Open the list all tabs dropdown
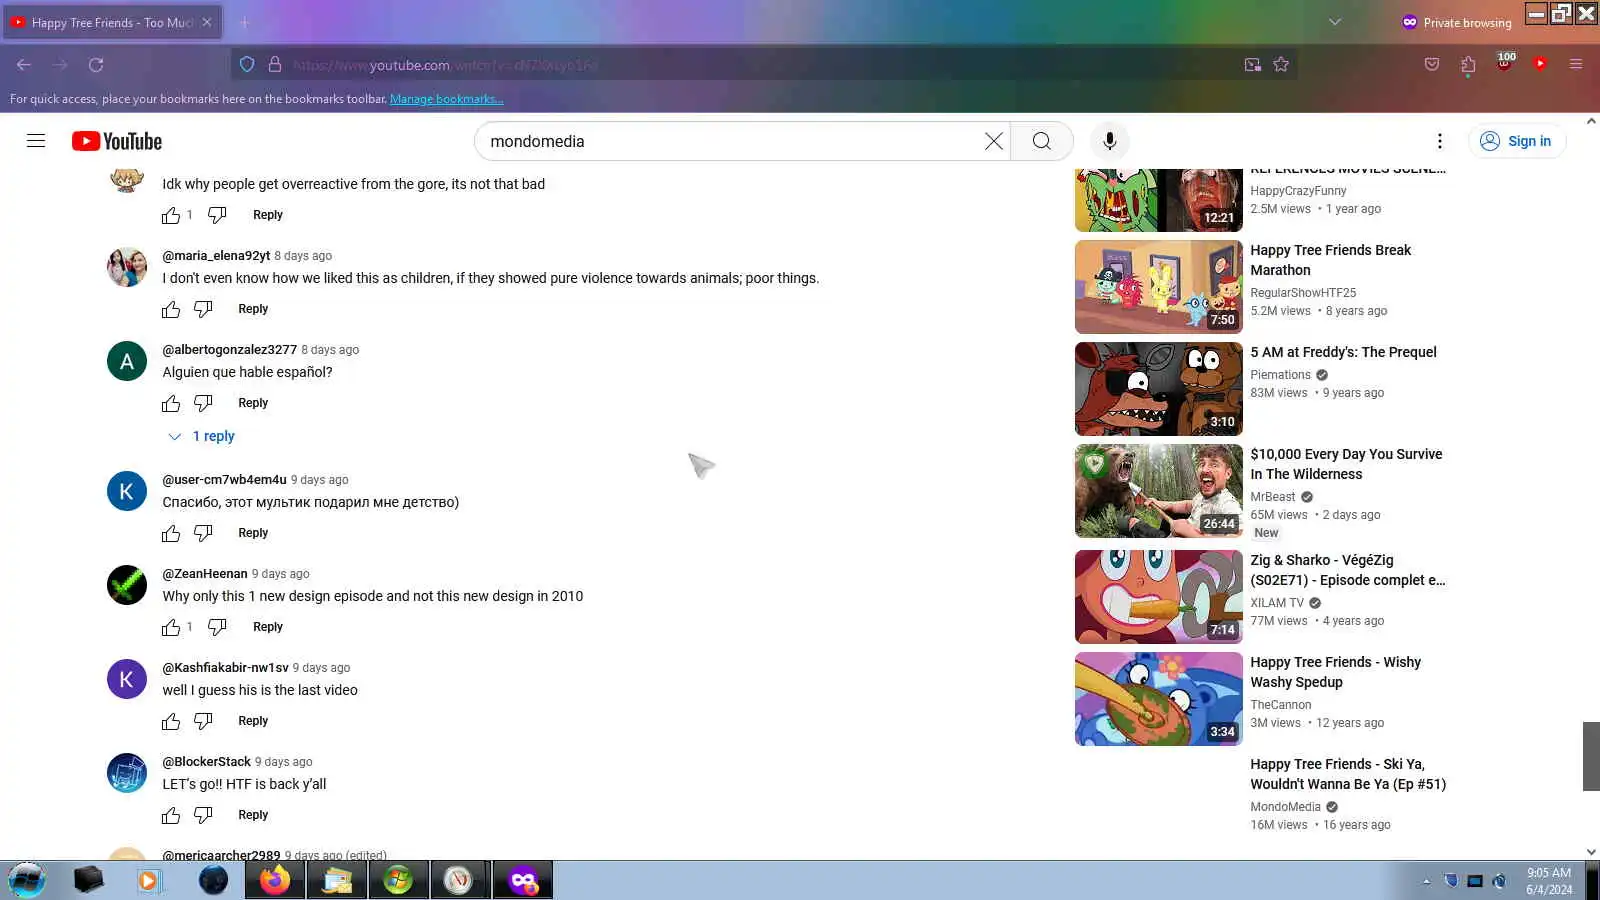1600x900 pixels. pyautogui.click(x=1335, y=22)
